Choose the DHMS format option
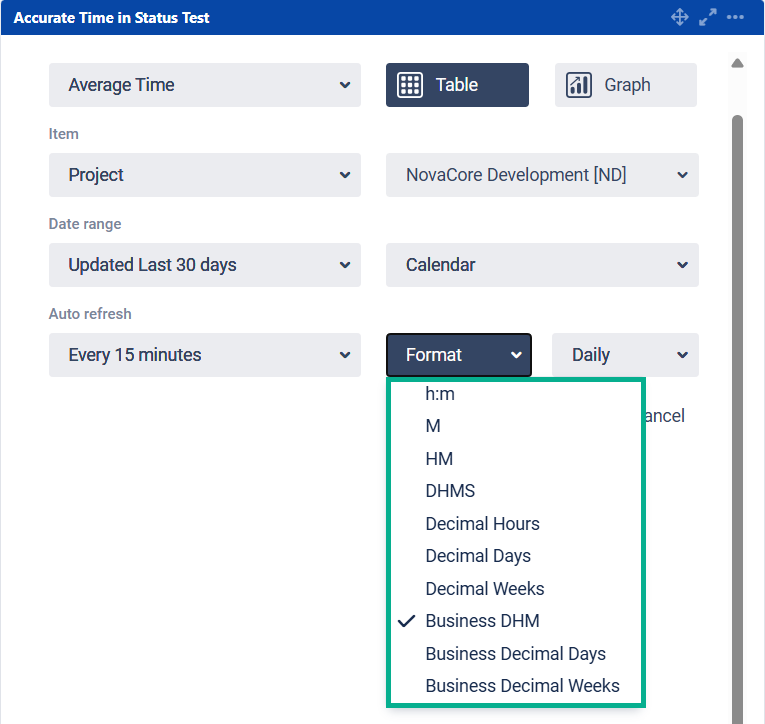Viewport: 765px width, 724px height. (450, 491)
